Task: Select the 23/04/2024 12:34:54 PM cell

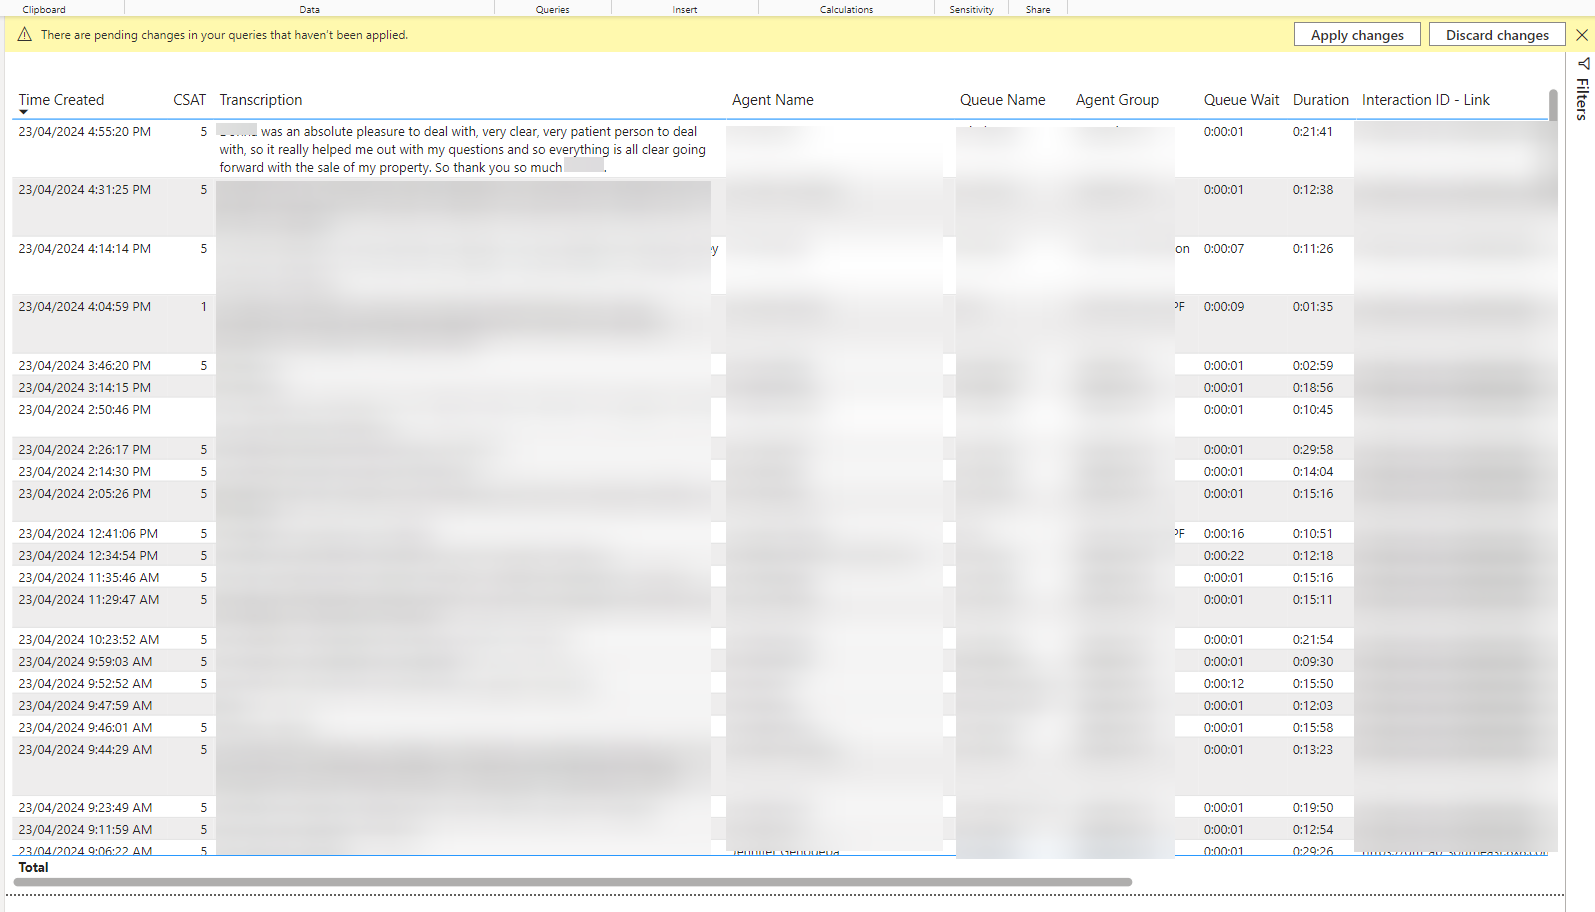Action: point(88,556)
